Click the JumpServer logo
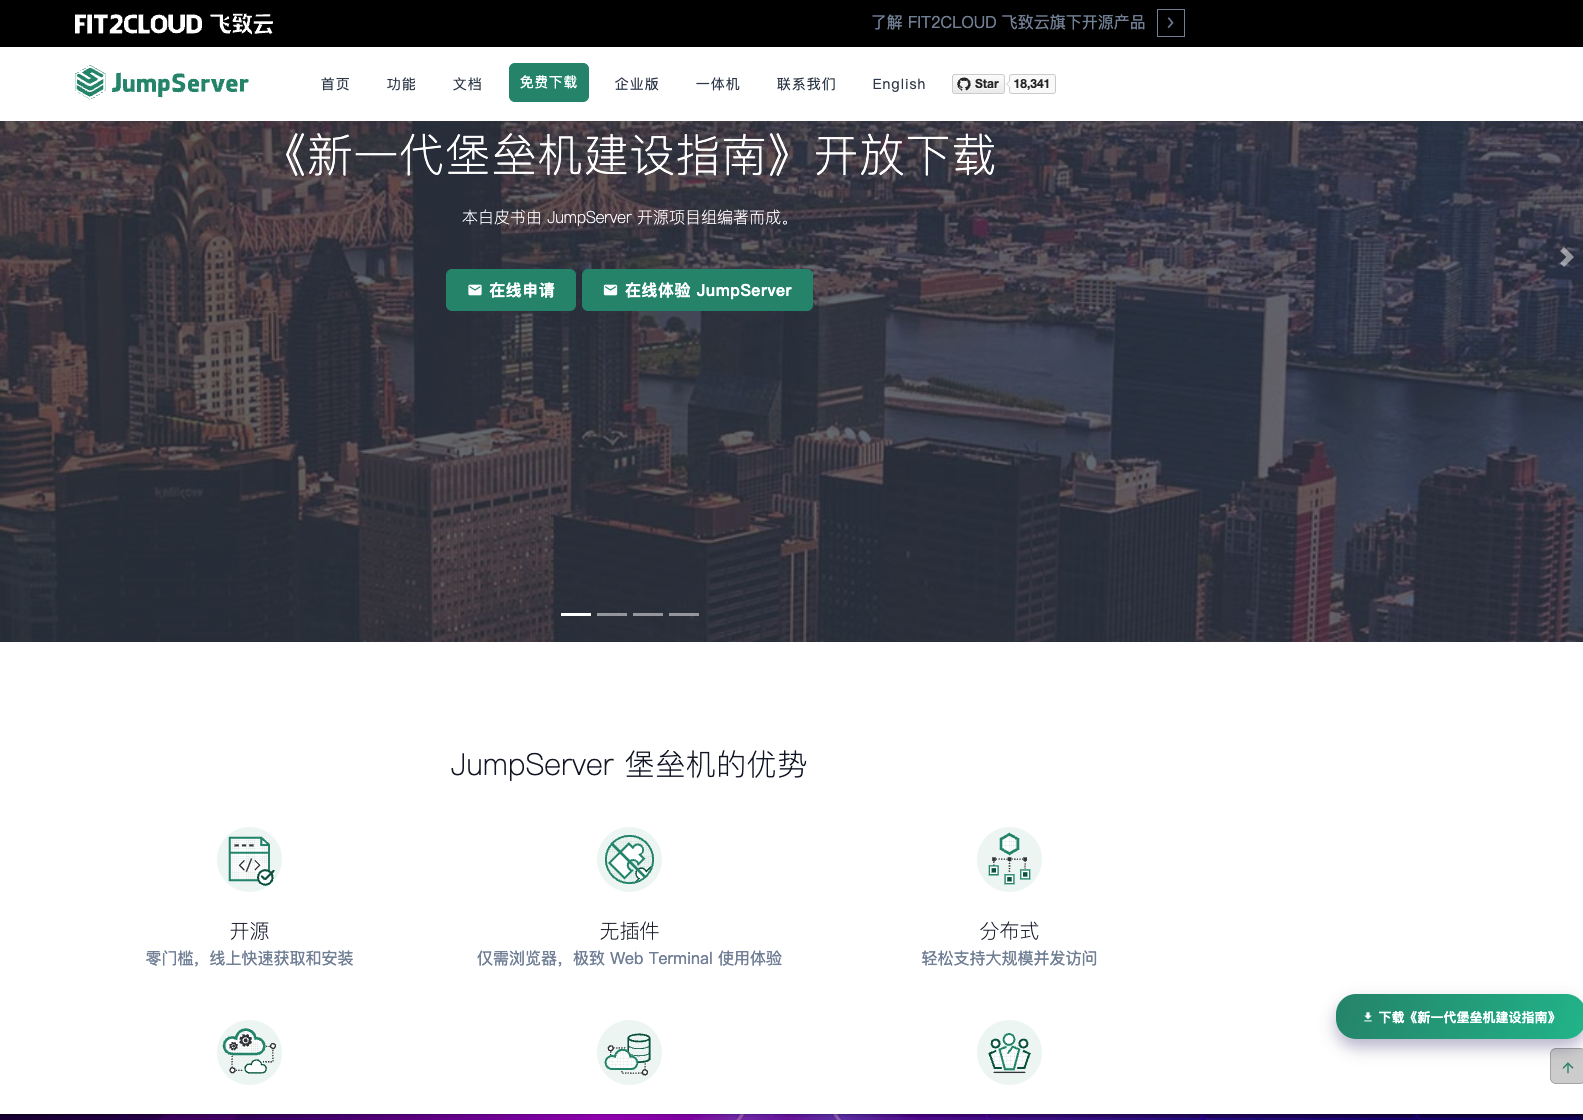 [x=162, y=83]
